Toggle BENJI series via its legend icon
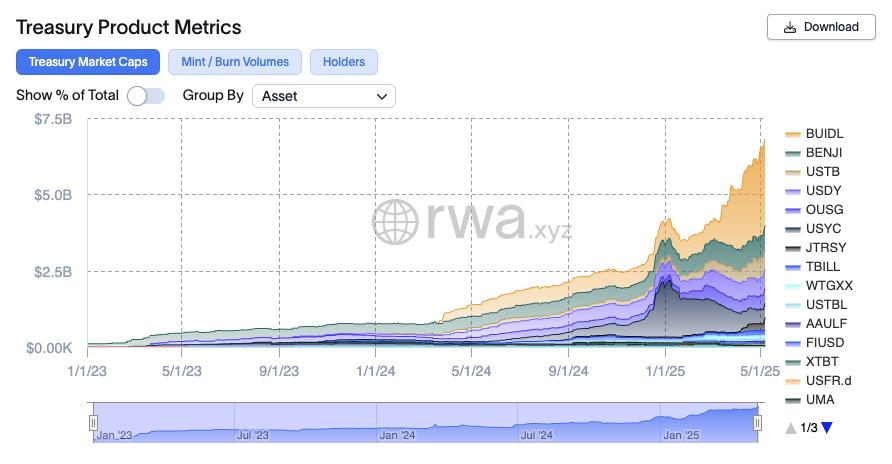This screenshot has width=892, height=464. (x=793, y=153)
